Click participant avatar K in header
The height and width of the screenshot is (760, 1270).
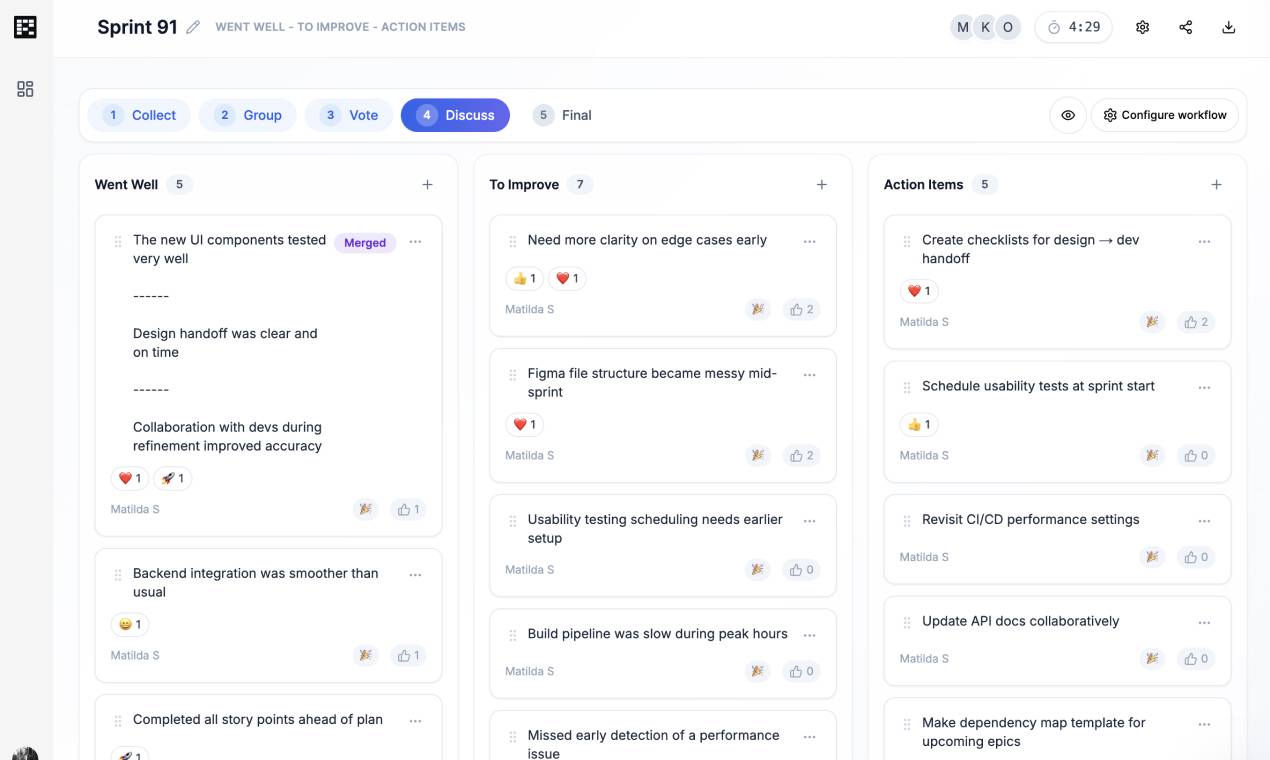(985, 28)
